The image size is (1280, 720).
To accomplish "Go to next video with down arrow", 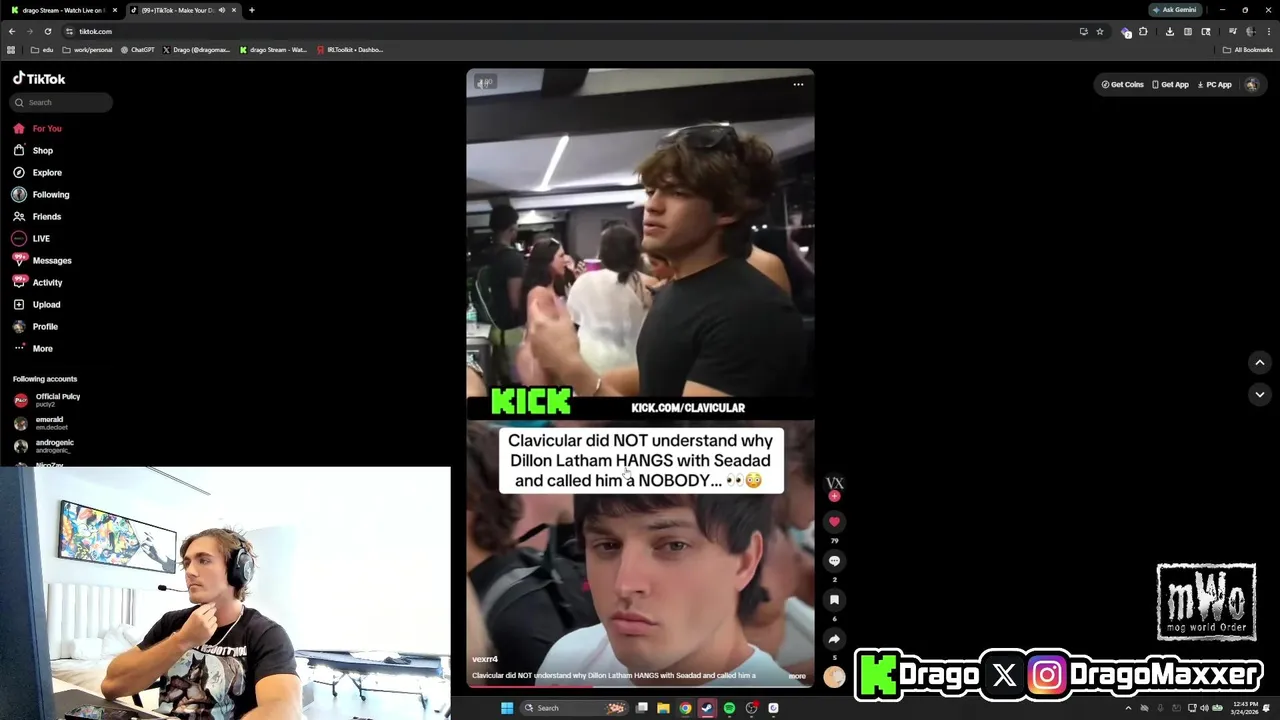I will (1260, 394).
